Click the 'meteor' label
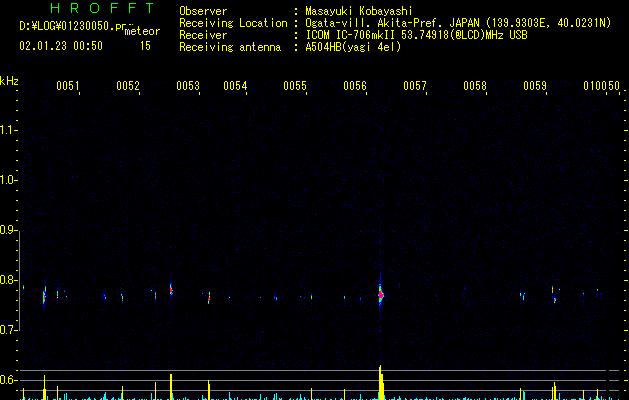The height and width of the screenshot is (400, 629). pos(142,31)
